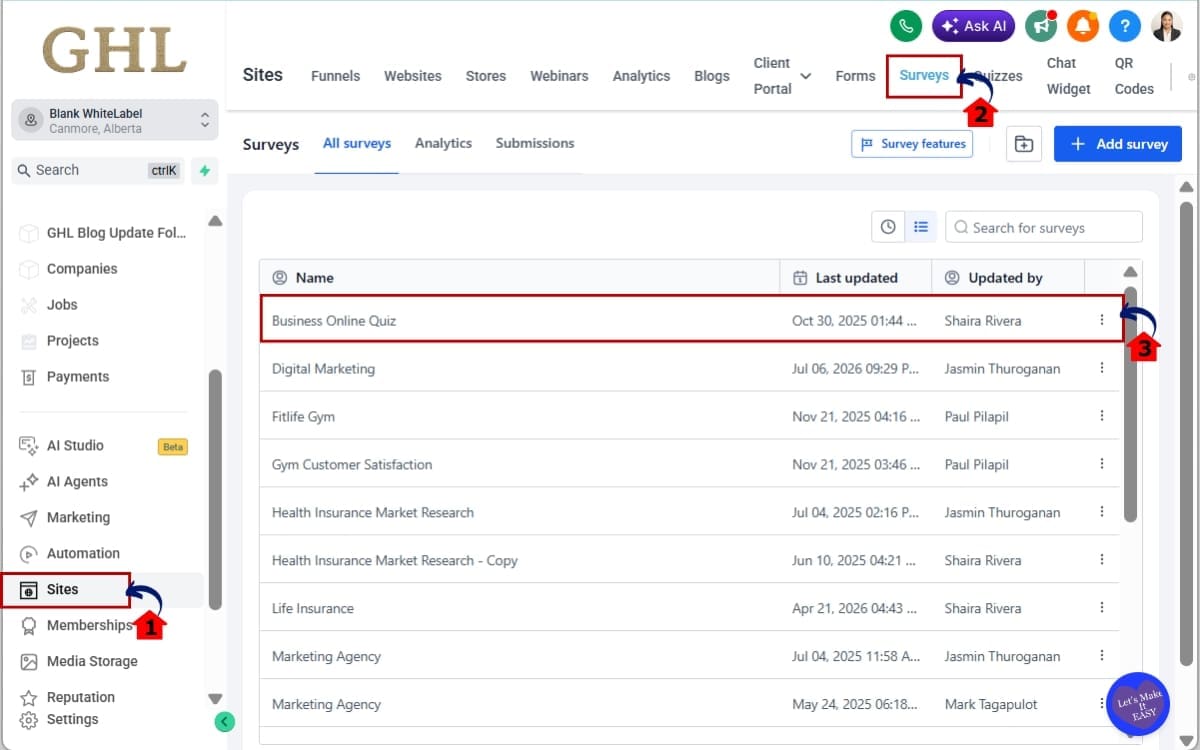1200x750 pixels.
Task: Switch to the Funnels tab
Action: (x=335, y=76)
